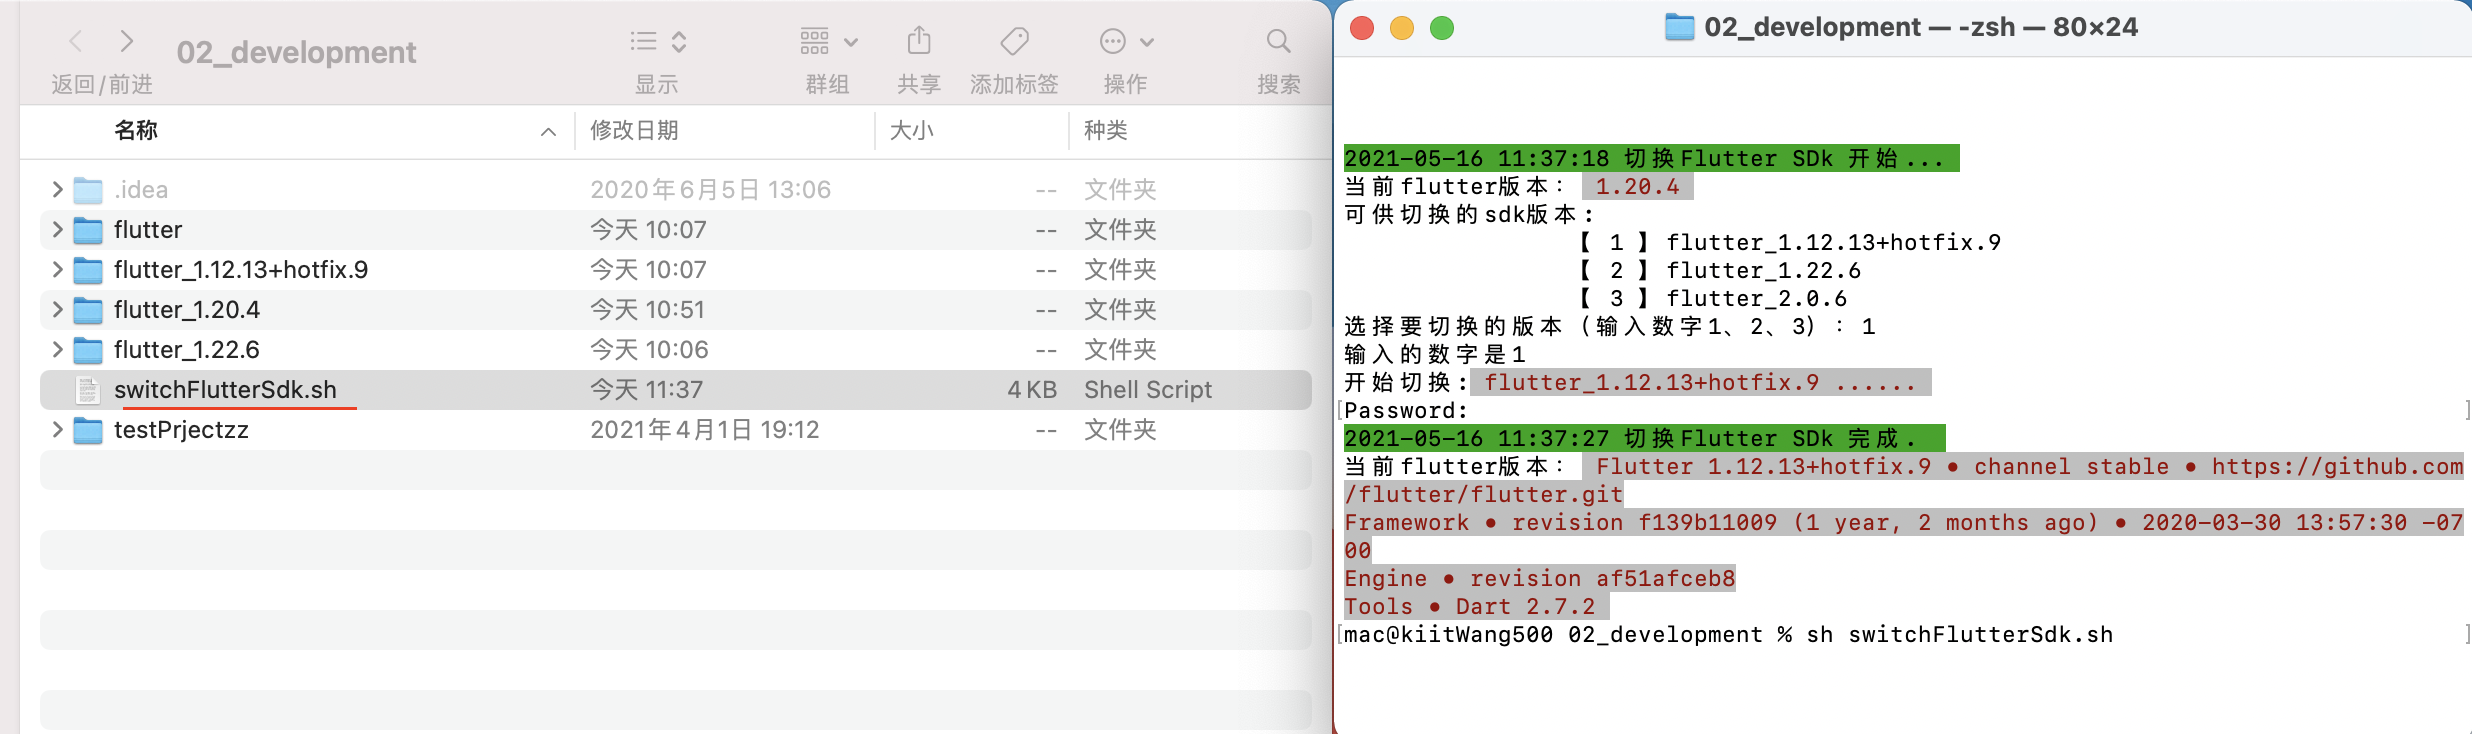Close the Terminal window with red button

click(x=1362, y=28)
